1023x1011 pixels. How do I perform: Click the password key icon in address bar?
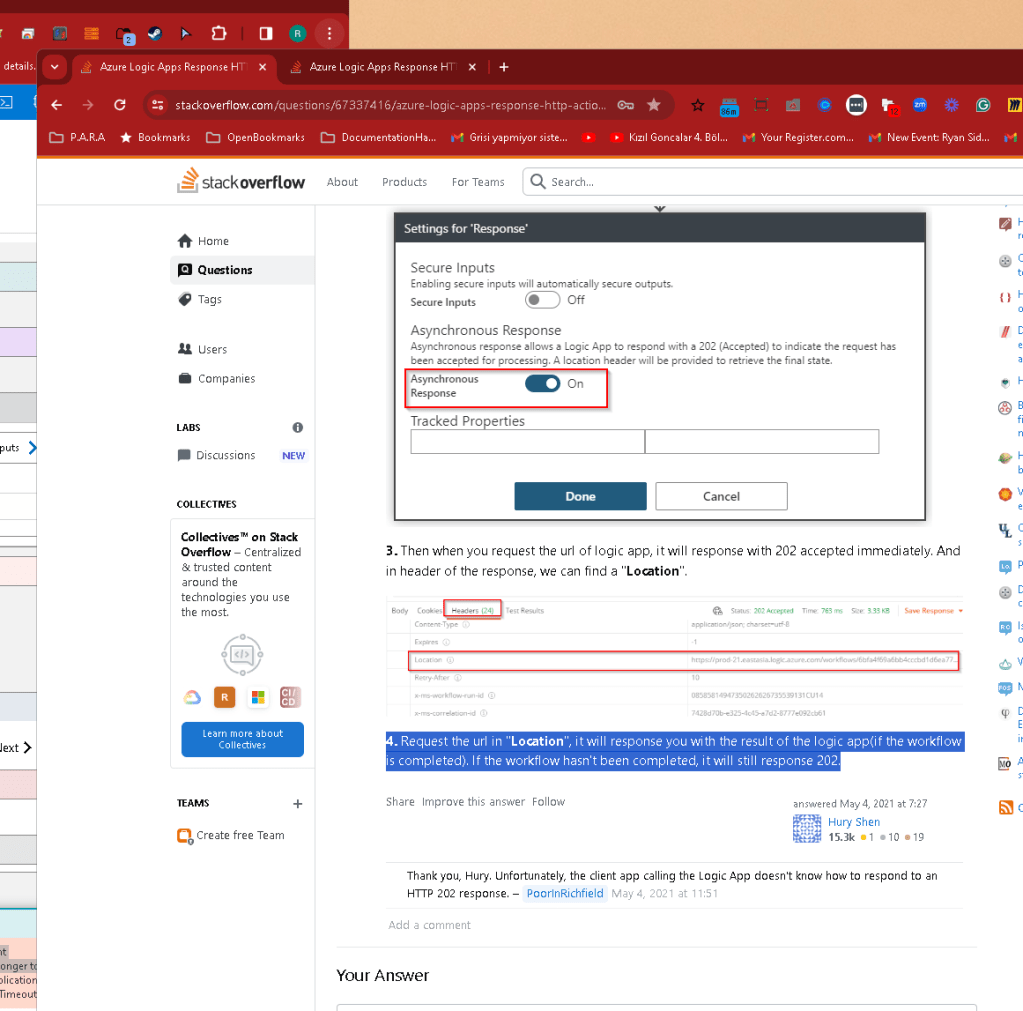626,105
